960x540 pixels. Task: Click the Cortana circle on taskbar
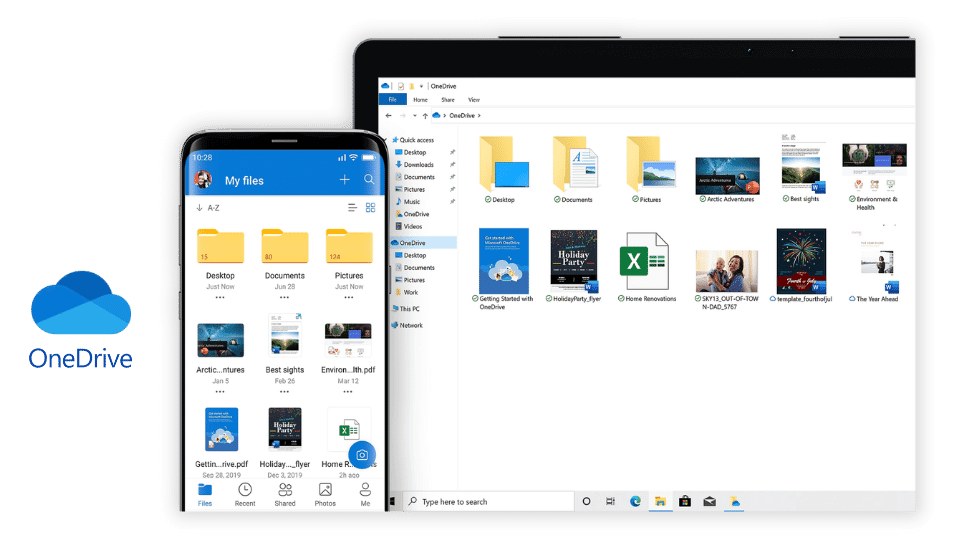click(586, 501)
